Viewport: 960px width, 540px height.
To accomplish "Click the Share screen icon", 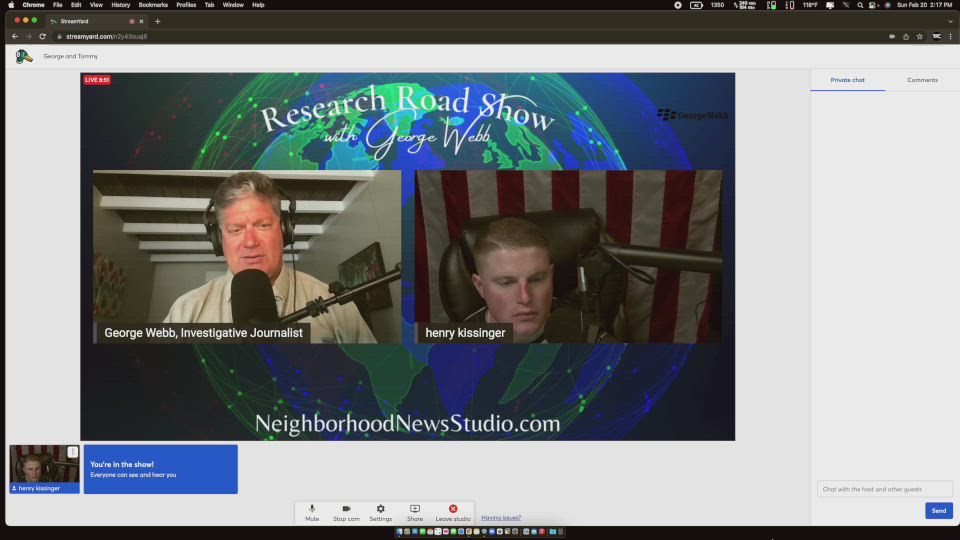I will click(415, 512).
